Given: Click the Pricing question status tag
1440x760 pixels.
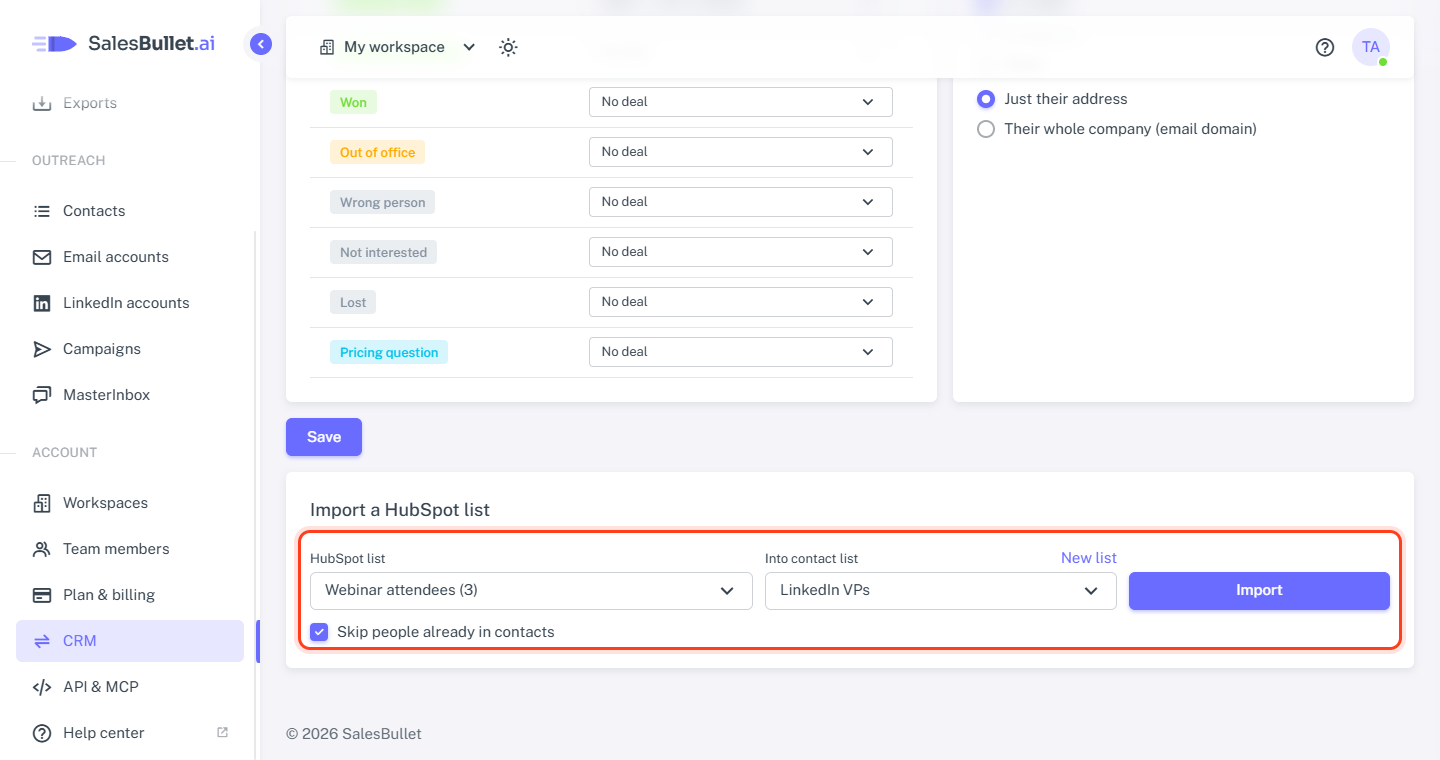Looking at the screenshot, I should point(389,352).
